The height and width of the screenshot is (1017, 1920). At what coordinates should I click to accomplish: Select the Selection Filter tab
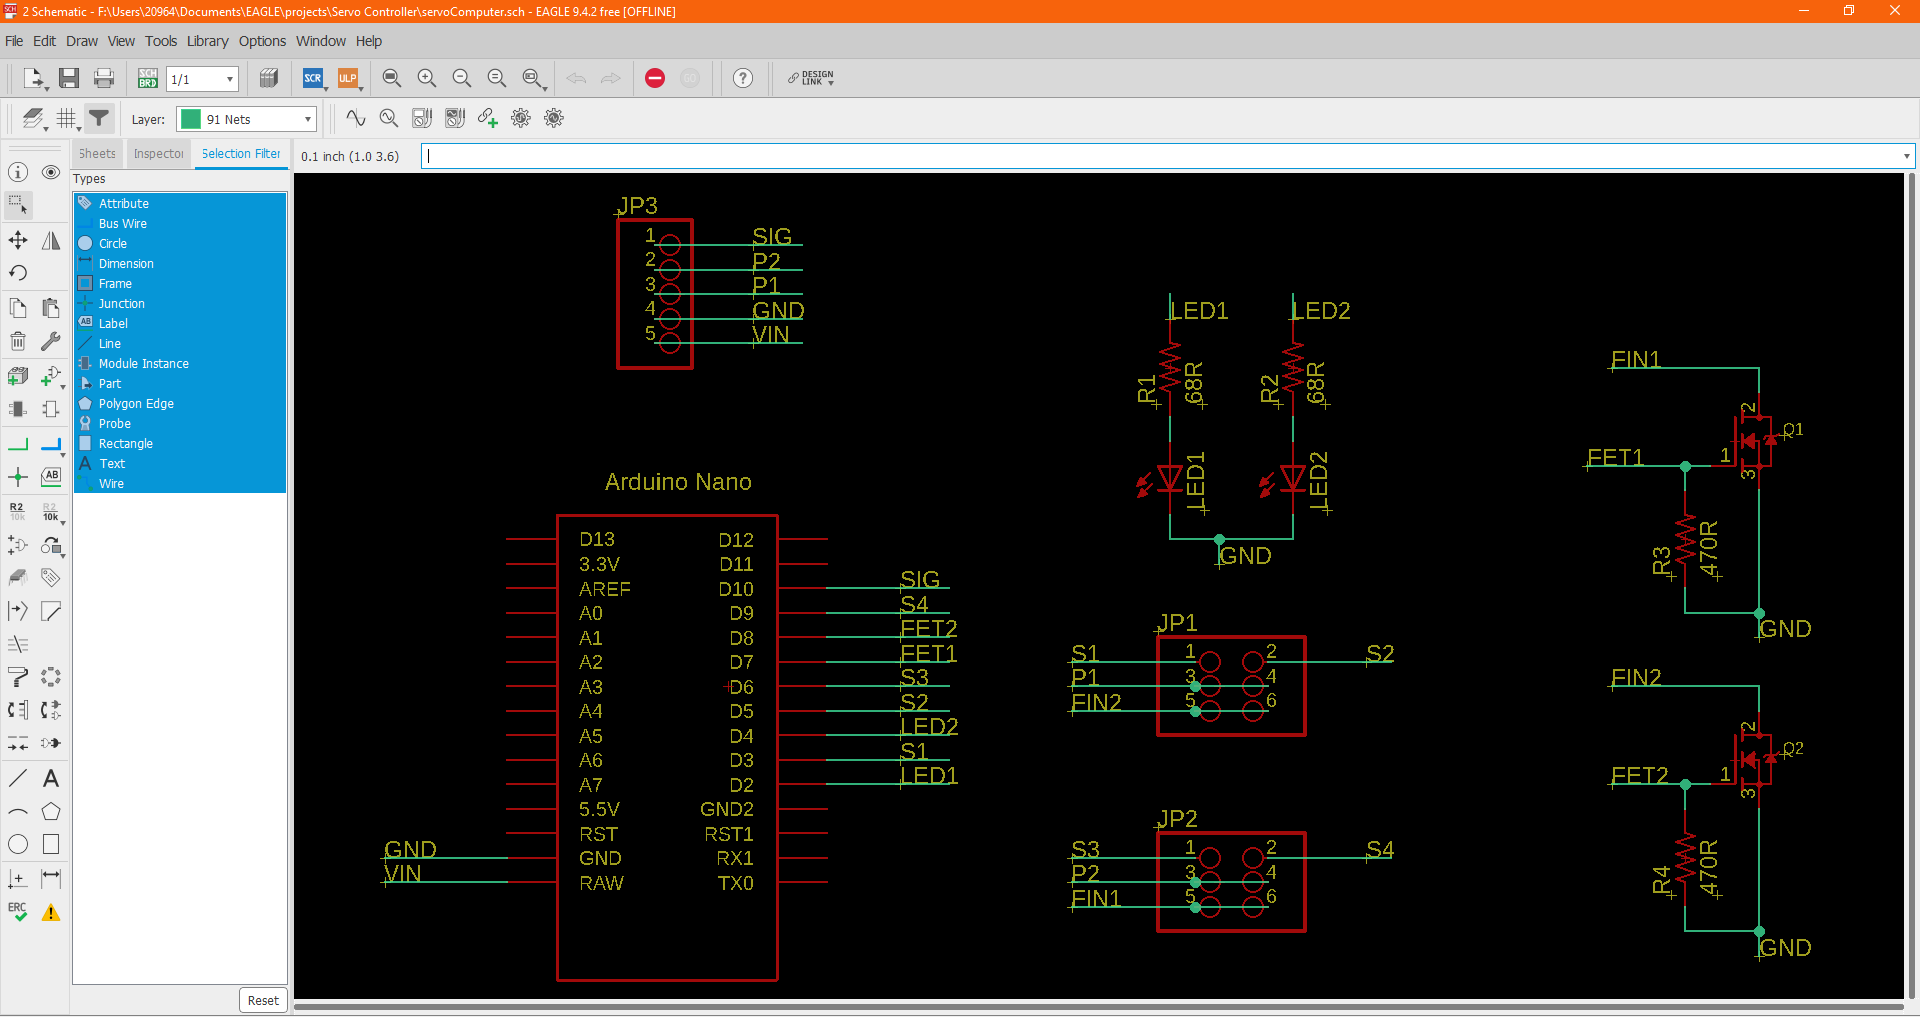click(x=241, y=154)
